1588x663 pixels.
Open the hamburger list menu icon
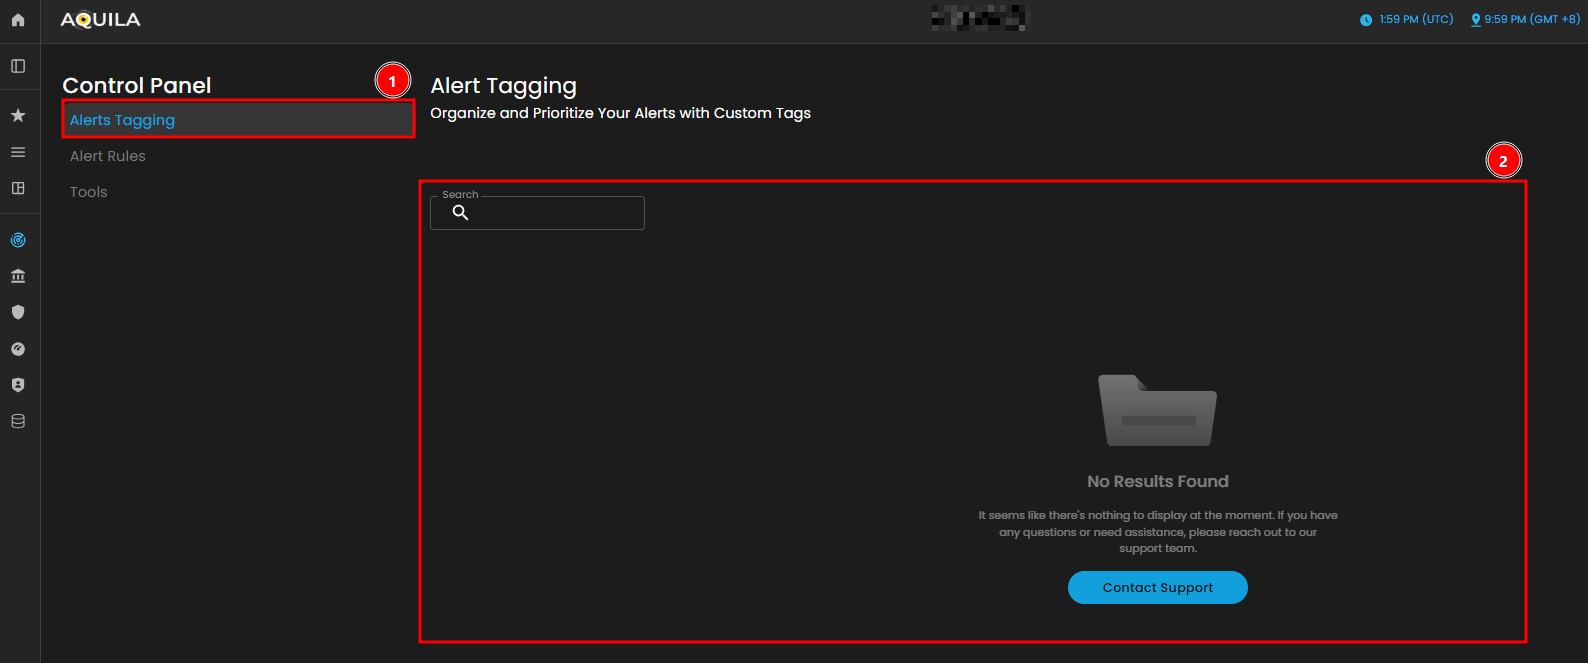coord(18,152)
